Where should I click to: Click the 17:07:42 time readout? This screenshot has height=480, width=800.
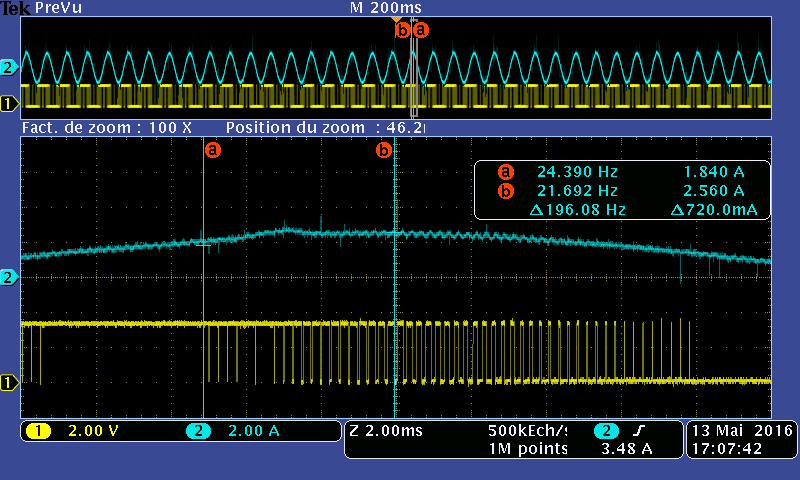727,449
